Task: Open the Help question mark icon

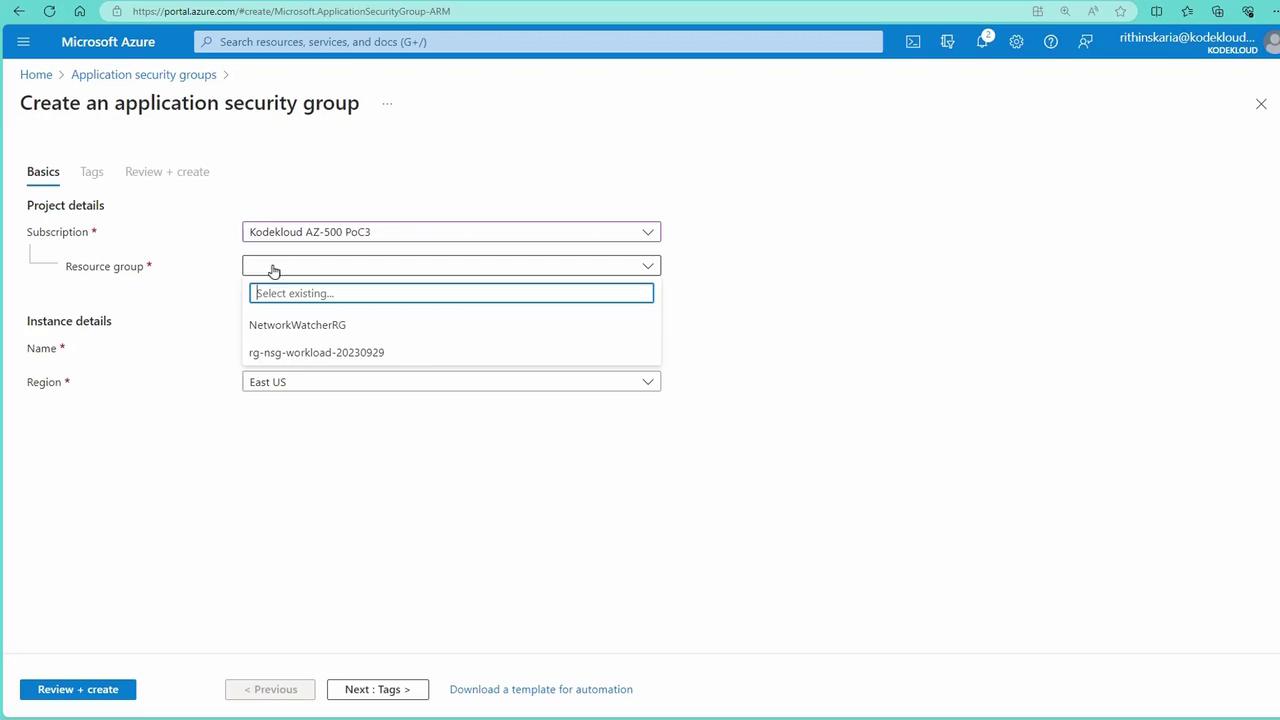Action: [1050, 42]
